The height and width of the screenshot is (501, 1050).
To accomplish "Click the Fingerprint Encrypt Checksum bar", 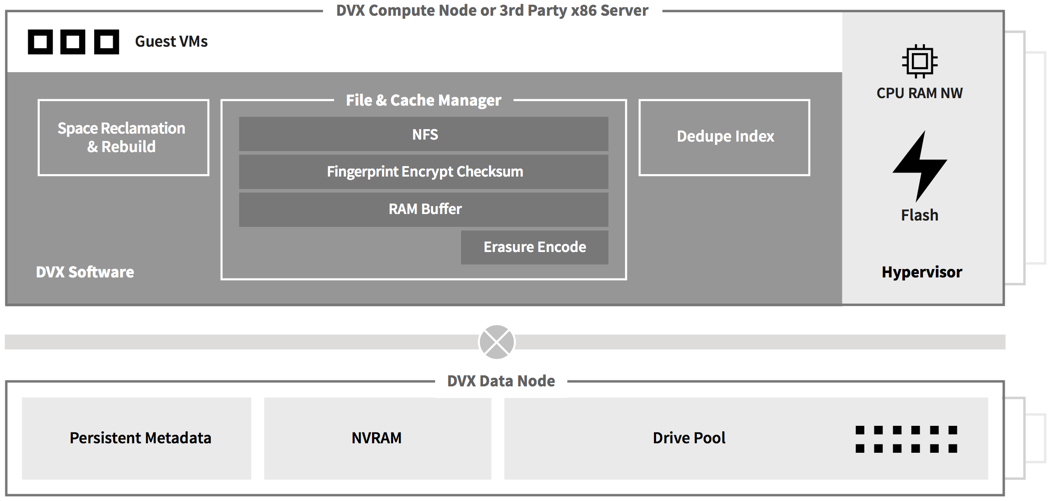I will click(x=424, y=171).
